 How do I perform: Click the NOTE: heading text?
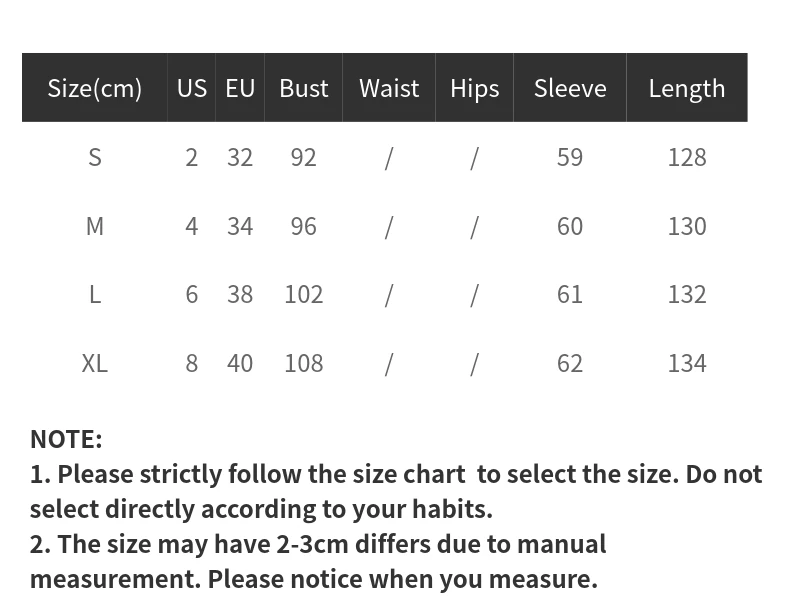point(66,439)
